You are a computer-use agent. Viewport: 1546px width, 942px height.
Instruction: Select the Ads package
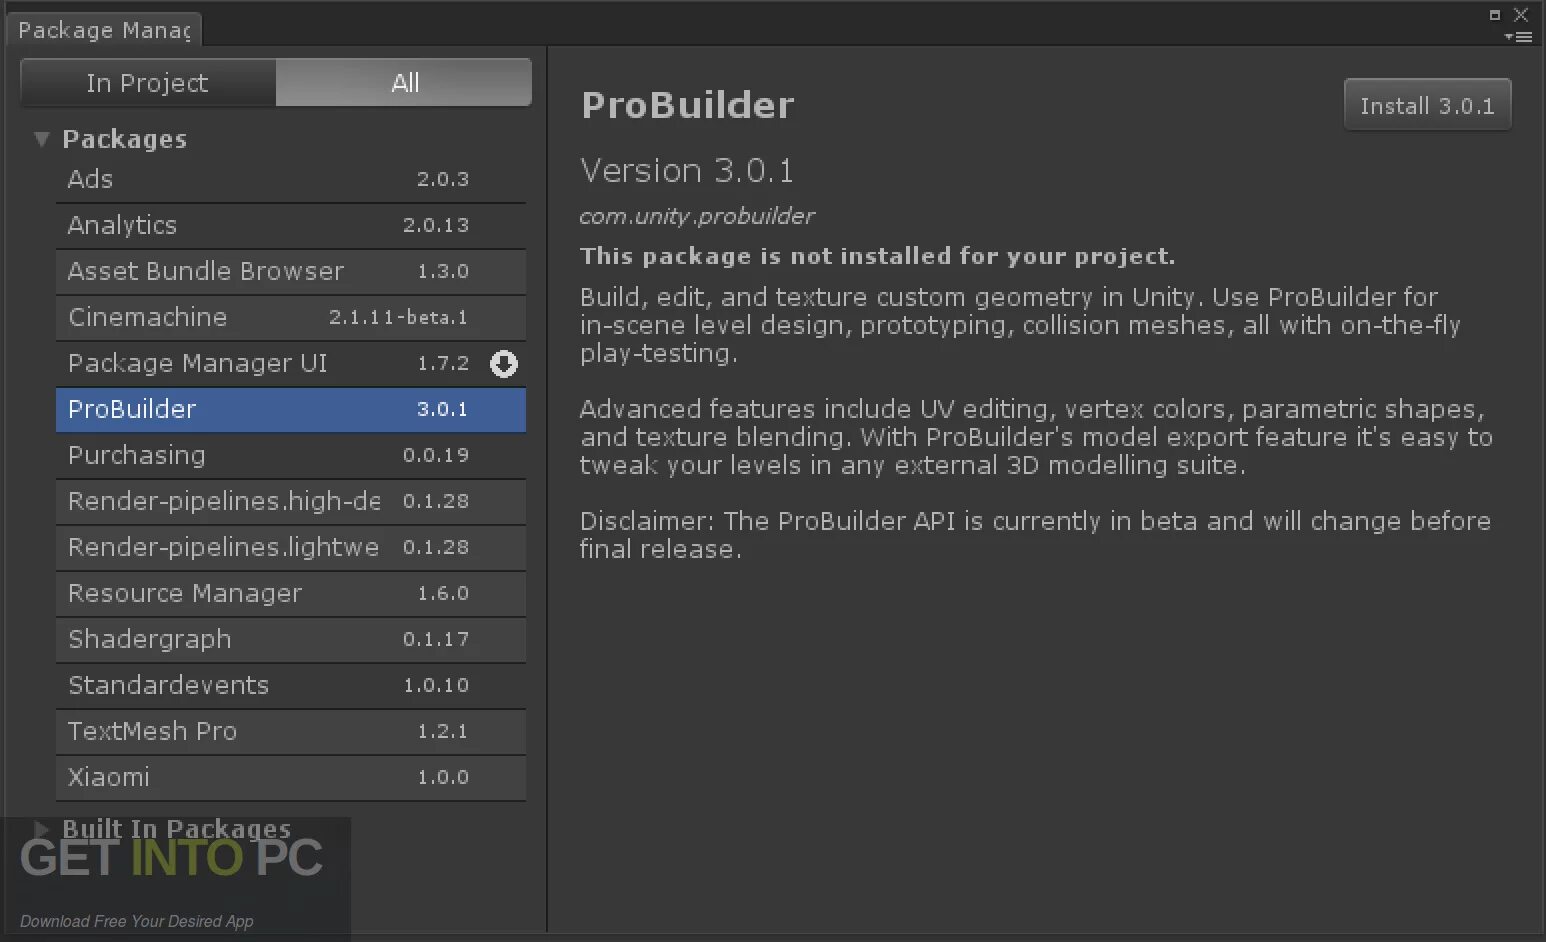(x=290, y=180)
